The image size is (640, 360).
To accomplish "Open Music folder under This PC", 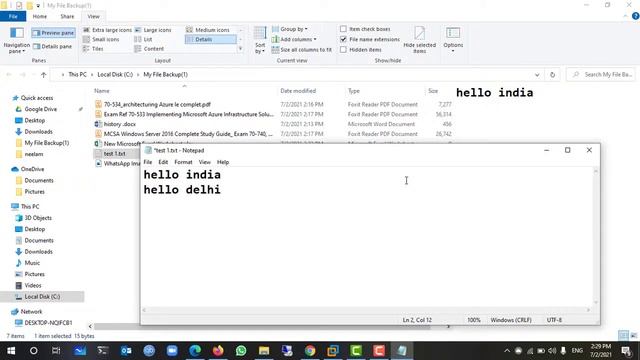I will tap(32, 263).
